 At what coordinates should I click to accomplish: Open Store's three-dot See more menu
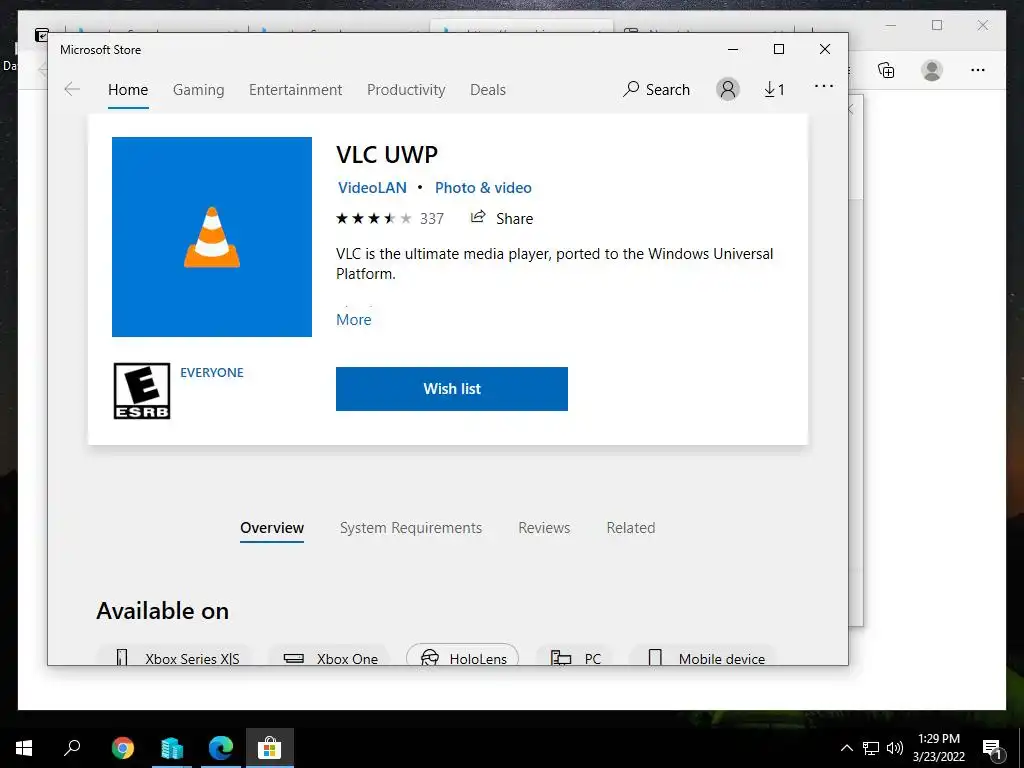pos(824,86)
